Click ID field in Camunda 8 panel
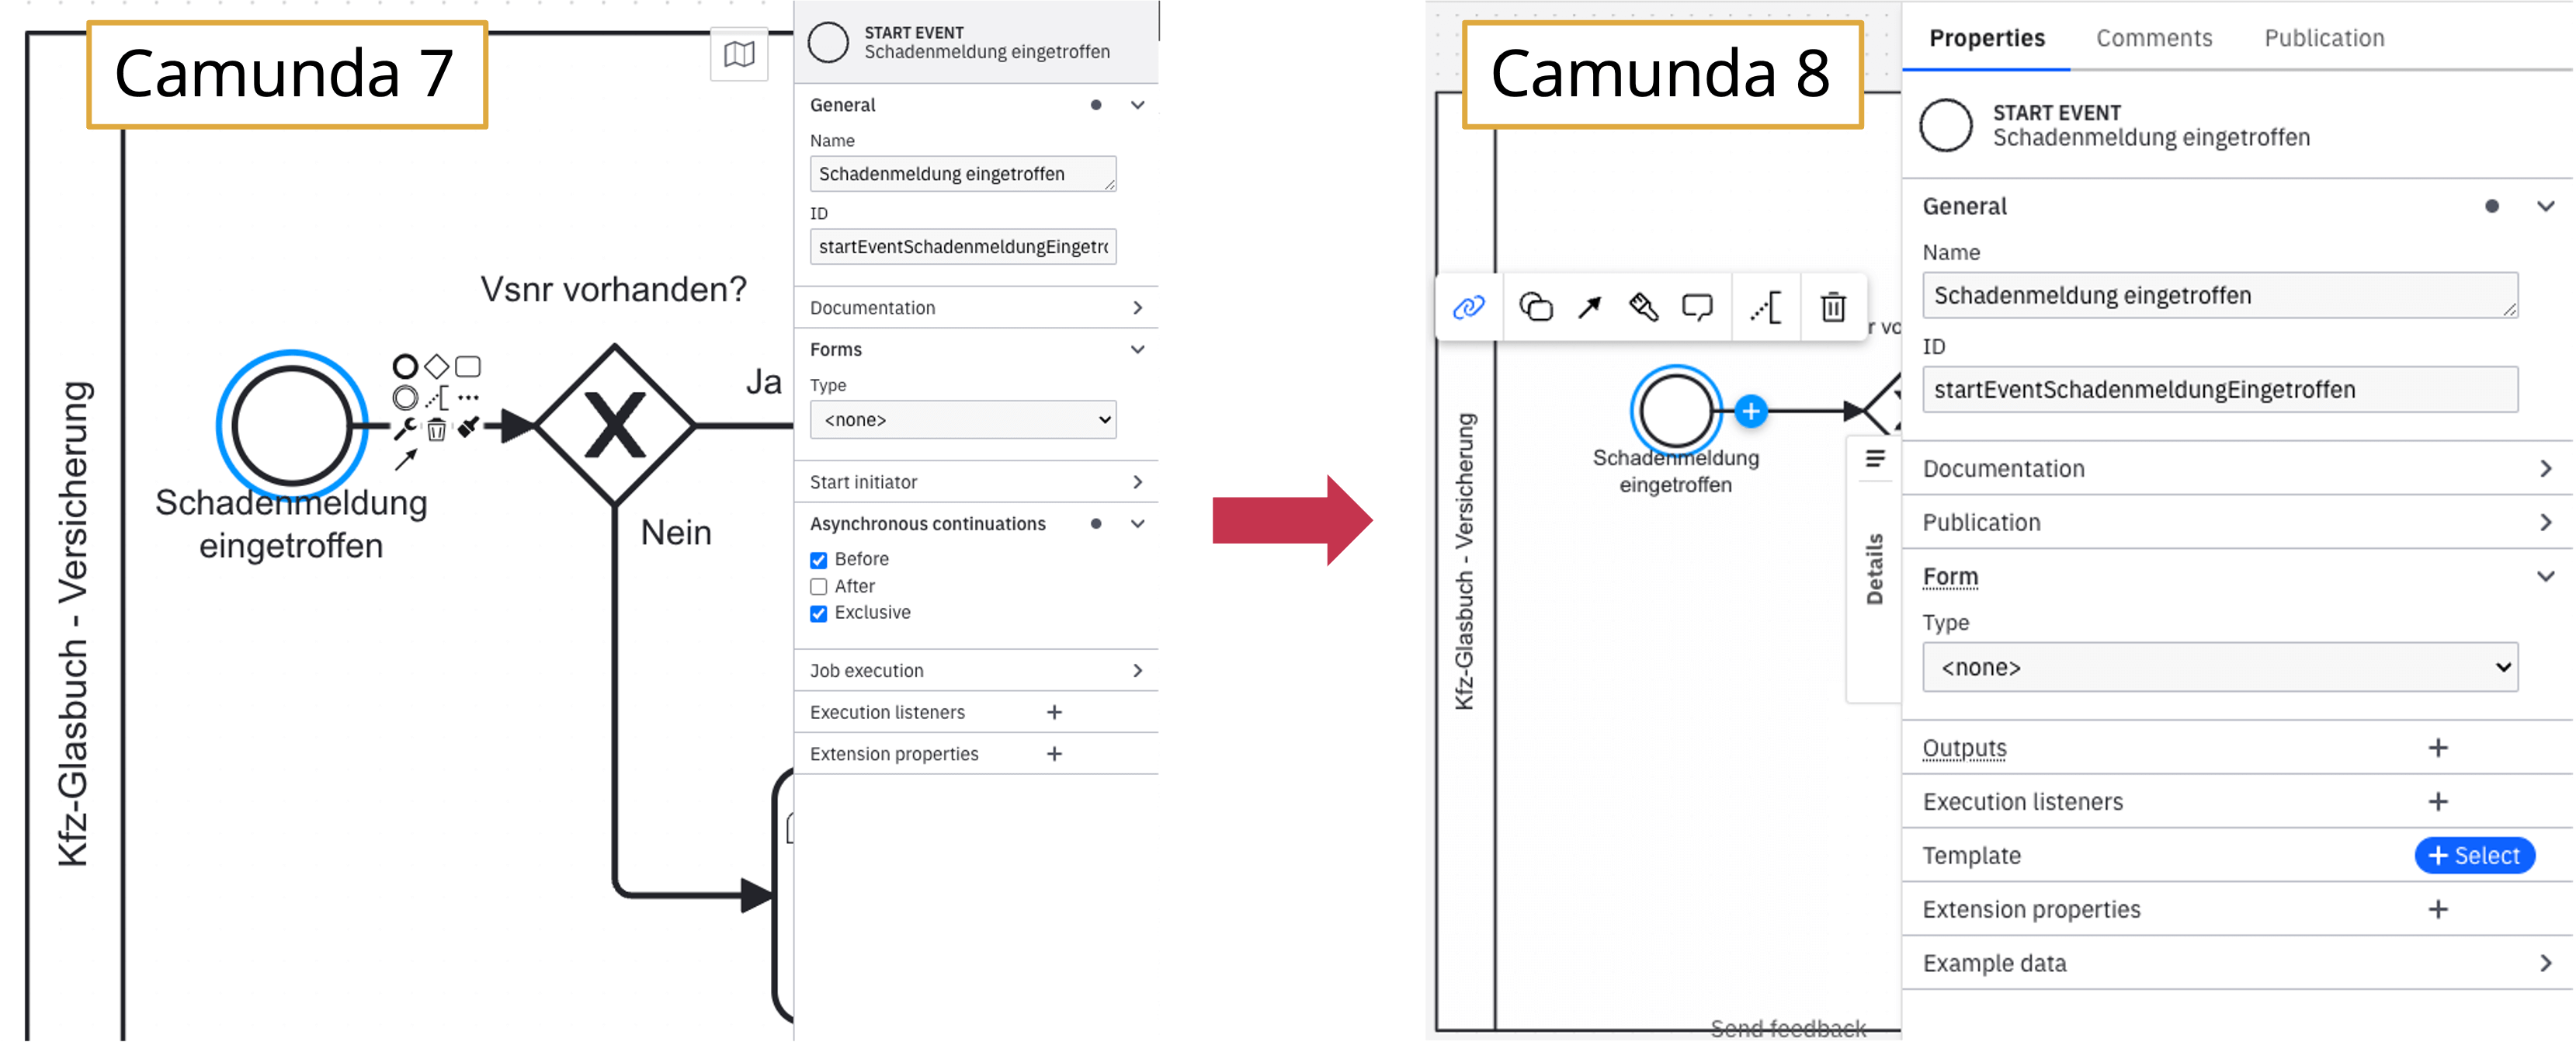This screenshot has height=1042, width=2576. [2220, 390]
